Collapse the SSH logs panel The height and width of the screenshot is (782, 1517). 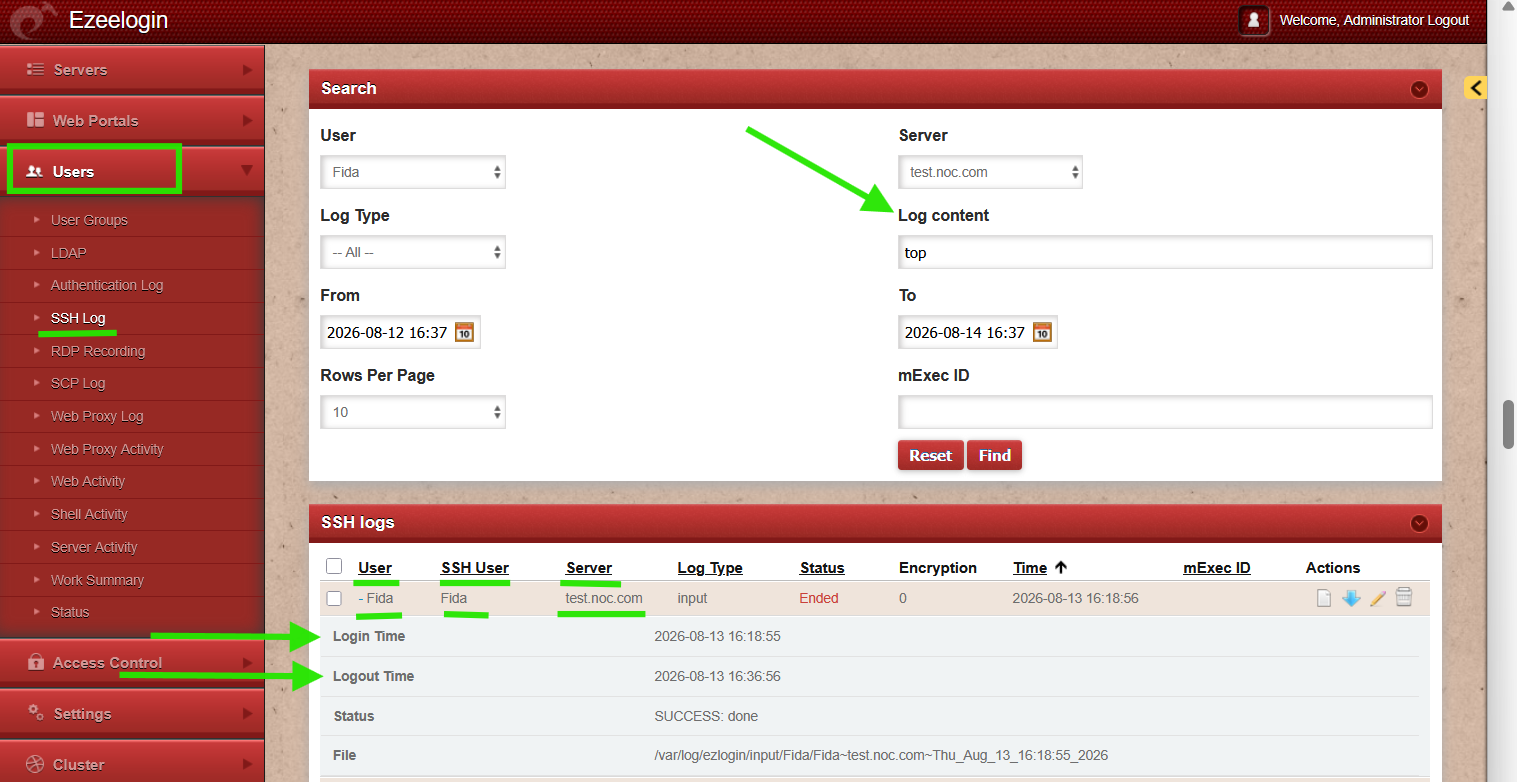[1419, 523]
